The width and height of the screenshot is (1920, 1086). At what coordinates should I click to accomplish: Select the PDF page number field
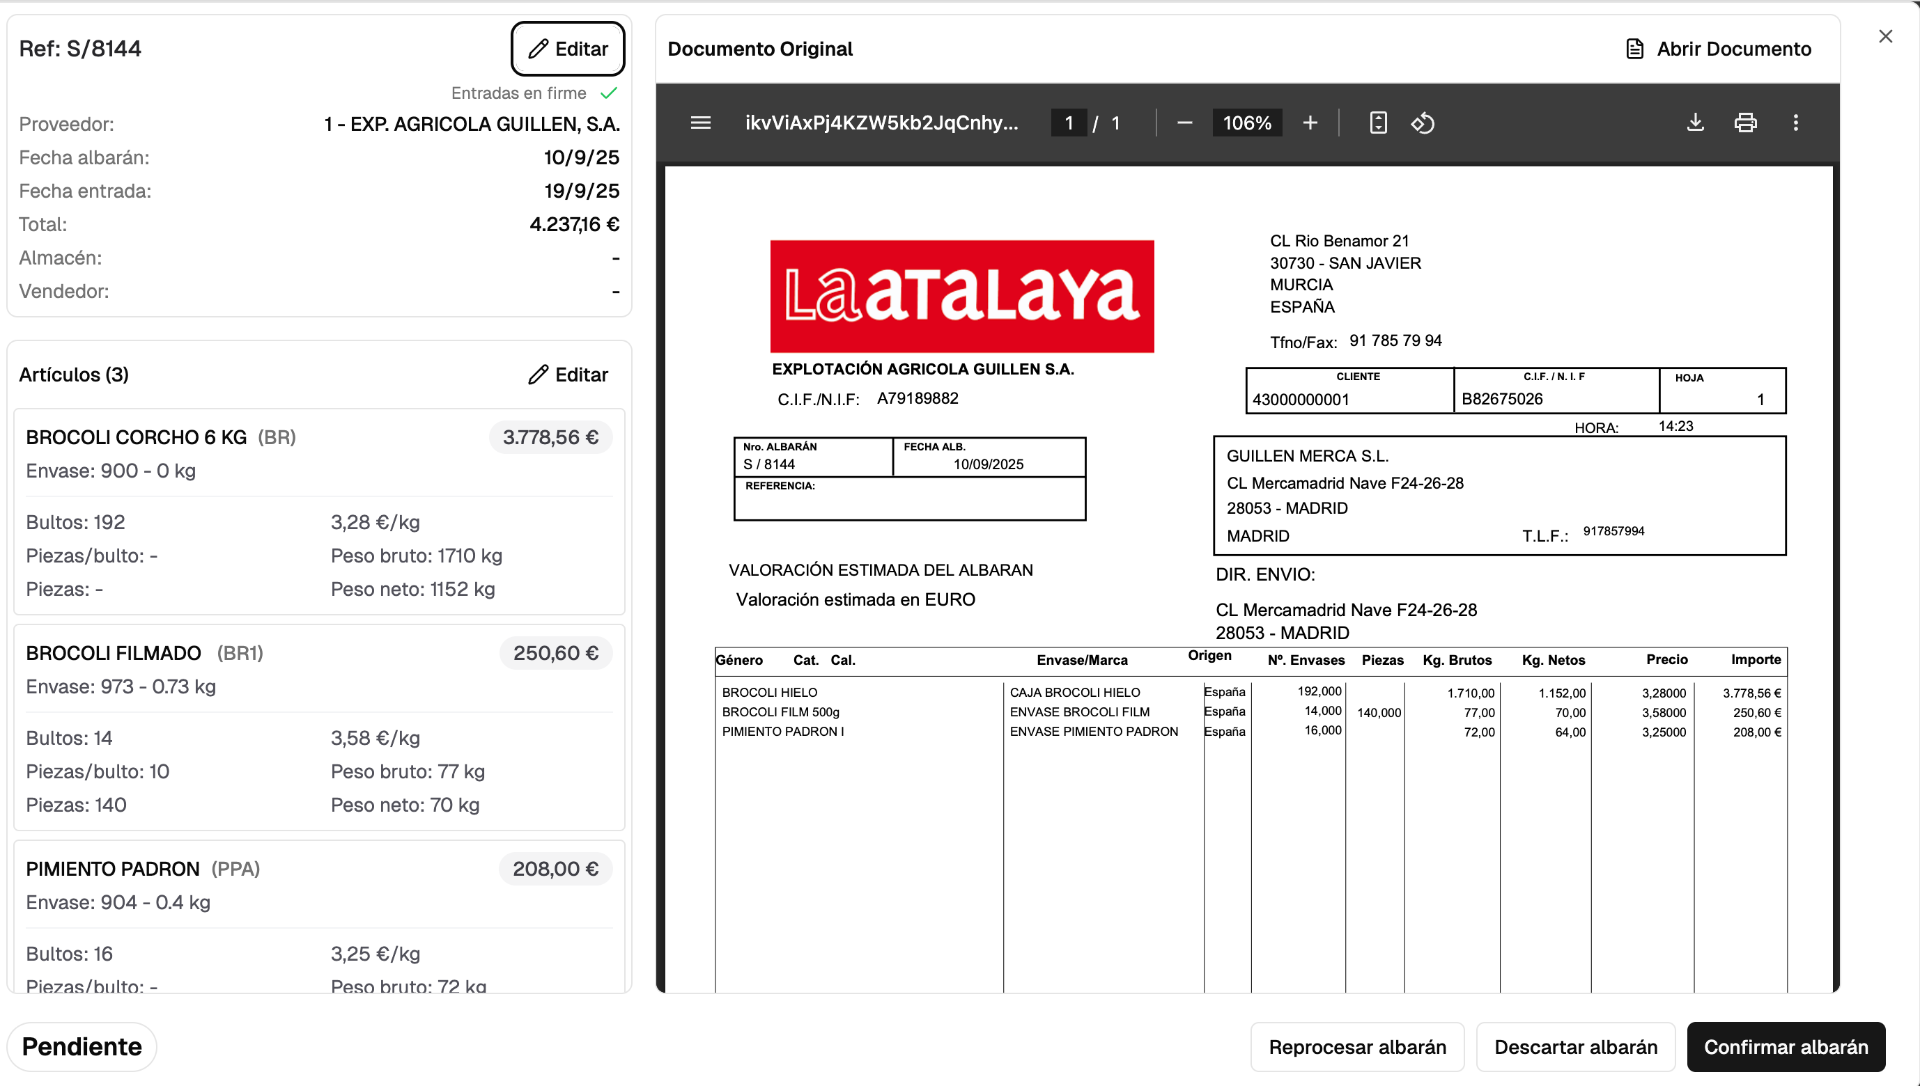click(1069, 123)
